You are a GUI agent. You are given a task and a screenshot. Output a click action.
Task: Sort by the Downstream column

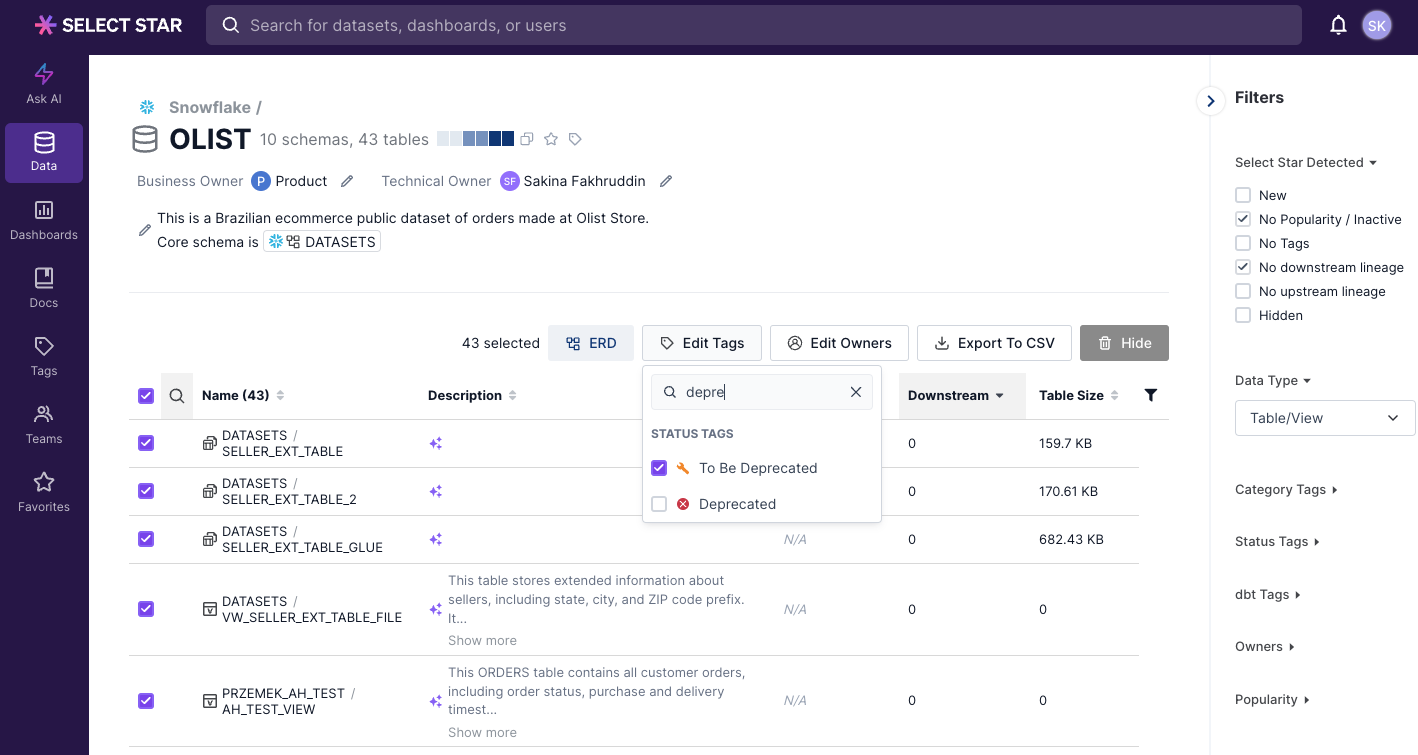[x=956, y=395]
